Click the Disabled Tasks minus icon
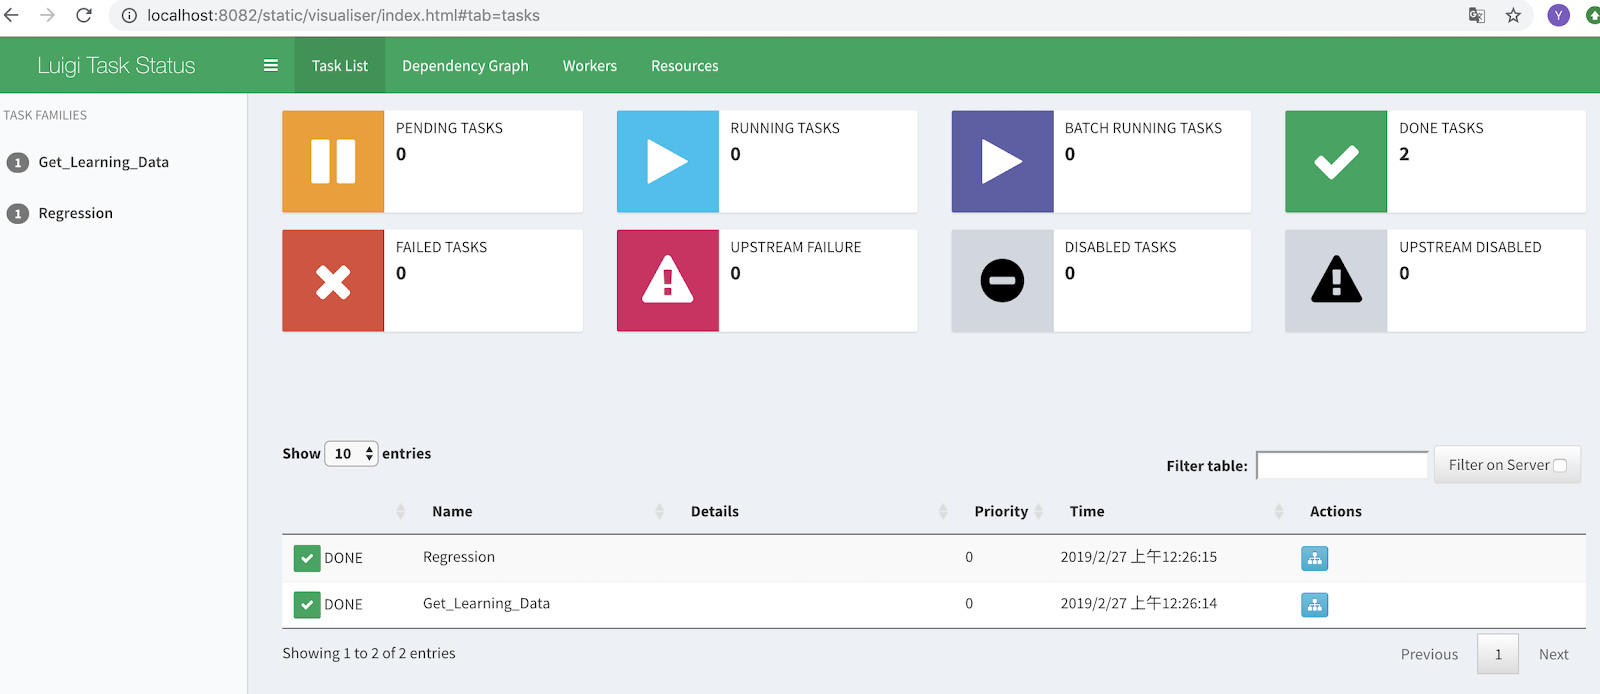Viewport: 1600px width, 694px height. [1002, 281]
